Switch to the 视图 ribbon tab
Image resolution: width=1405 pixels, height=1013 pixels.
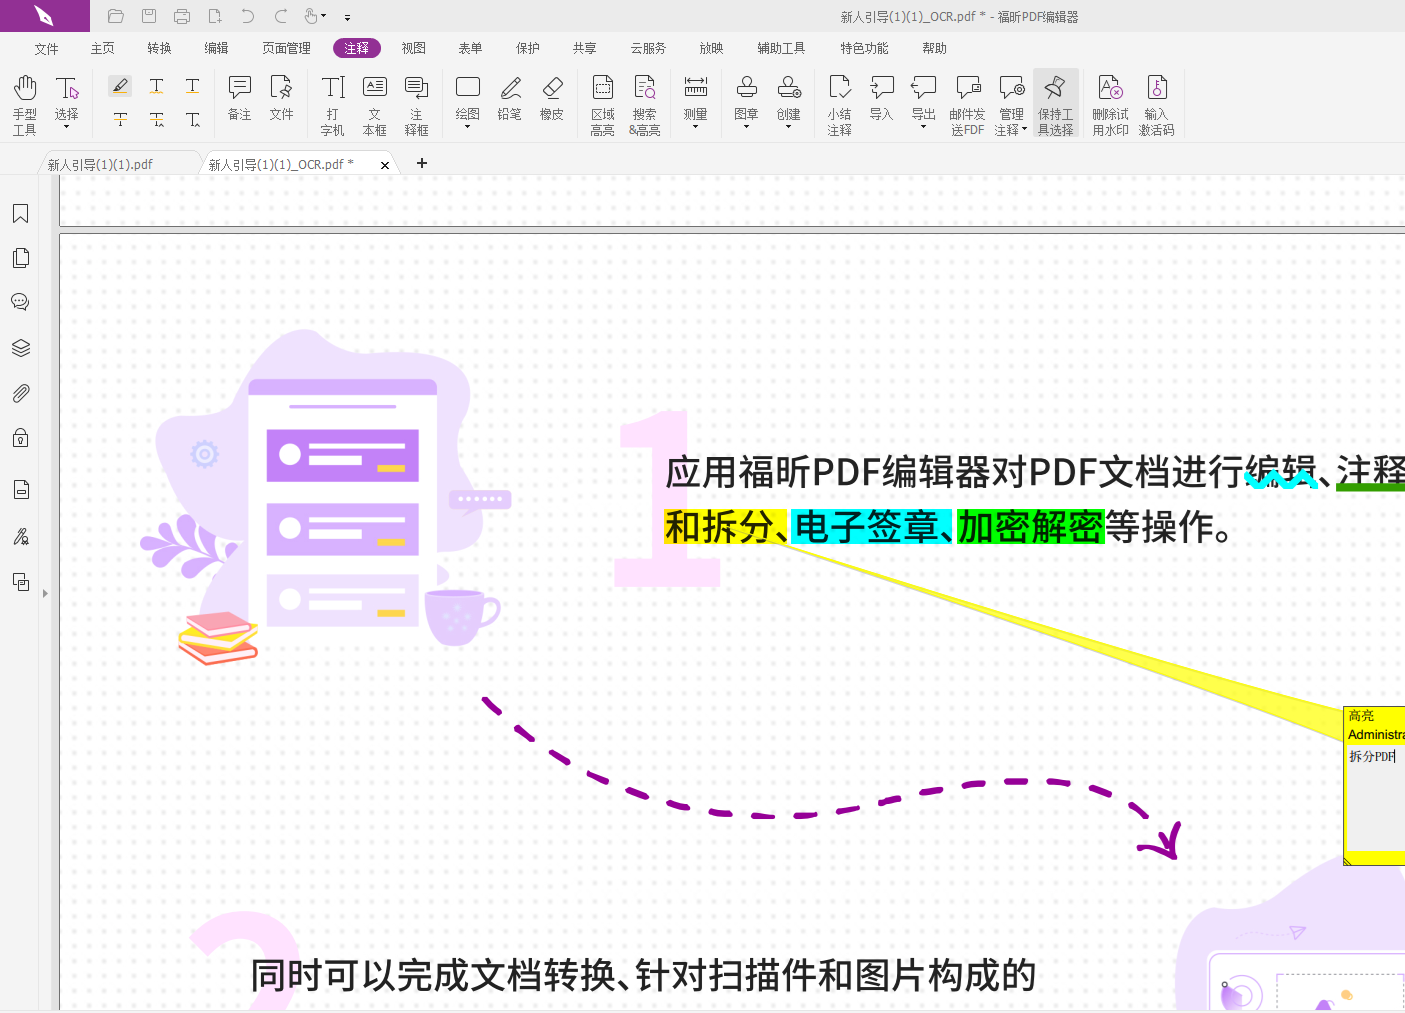(x=413, y=47)
